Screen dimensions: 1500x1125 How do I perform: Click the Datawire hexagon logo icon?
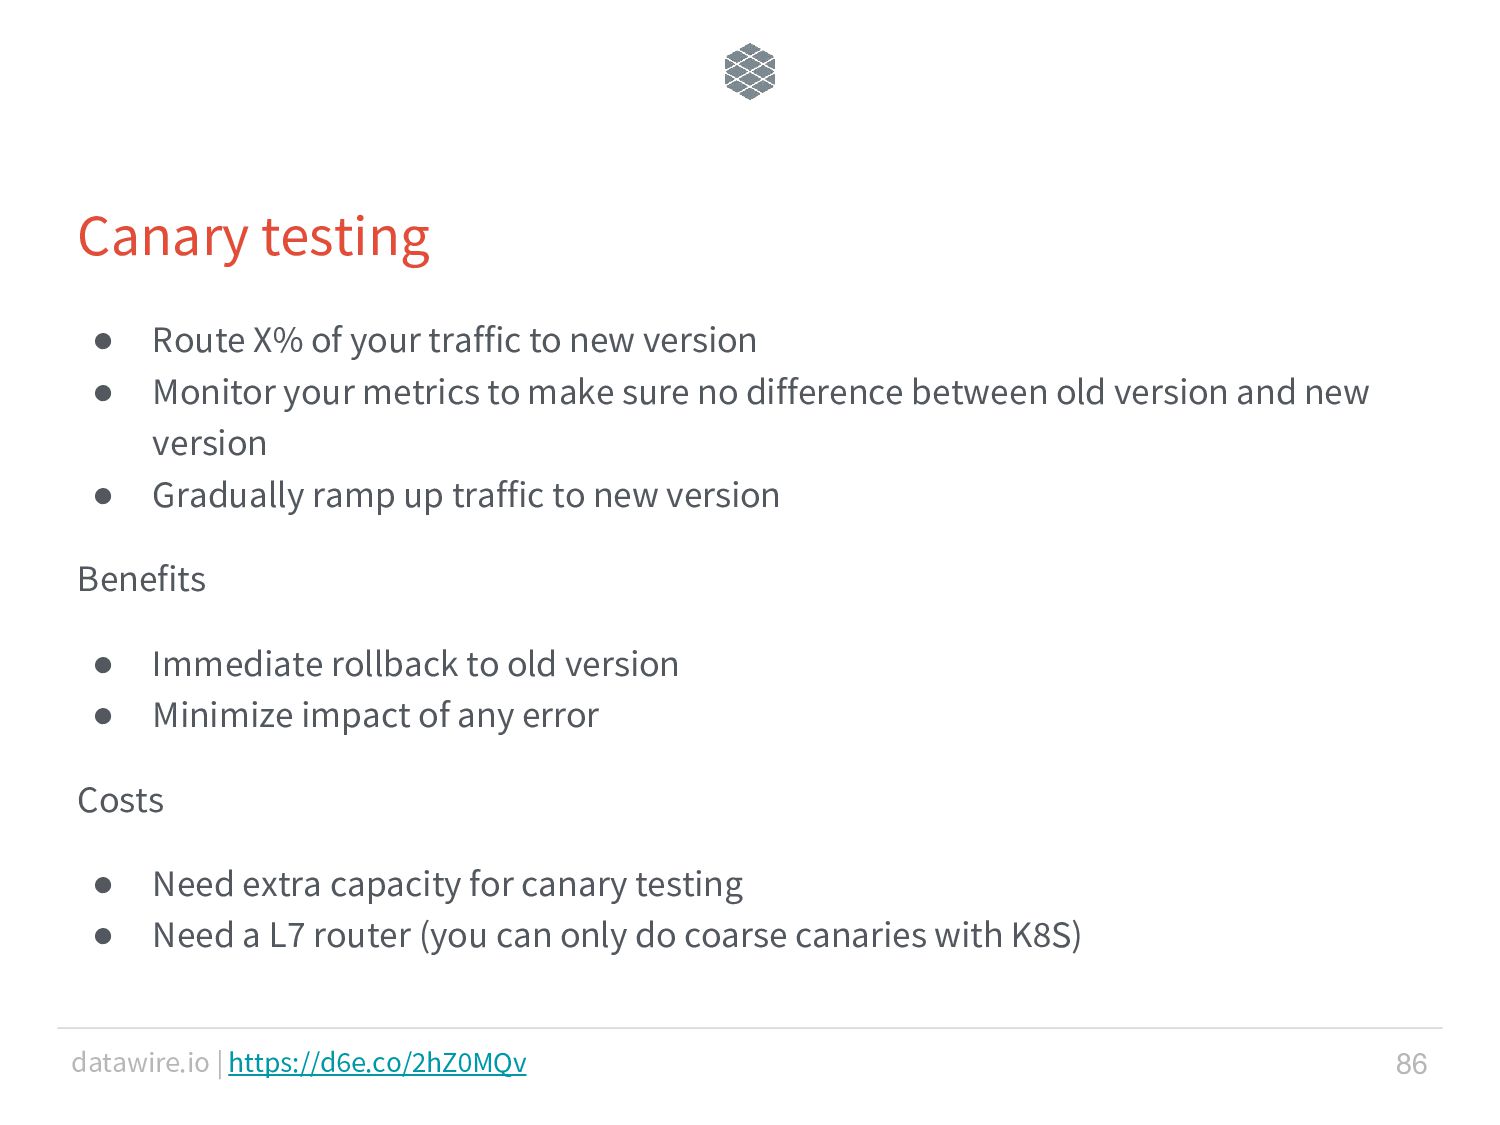click(750, 72)
